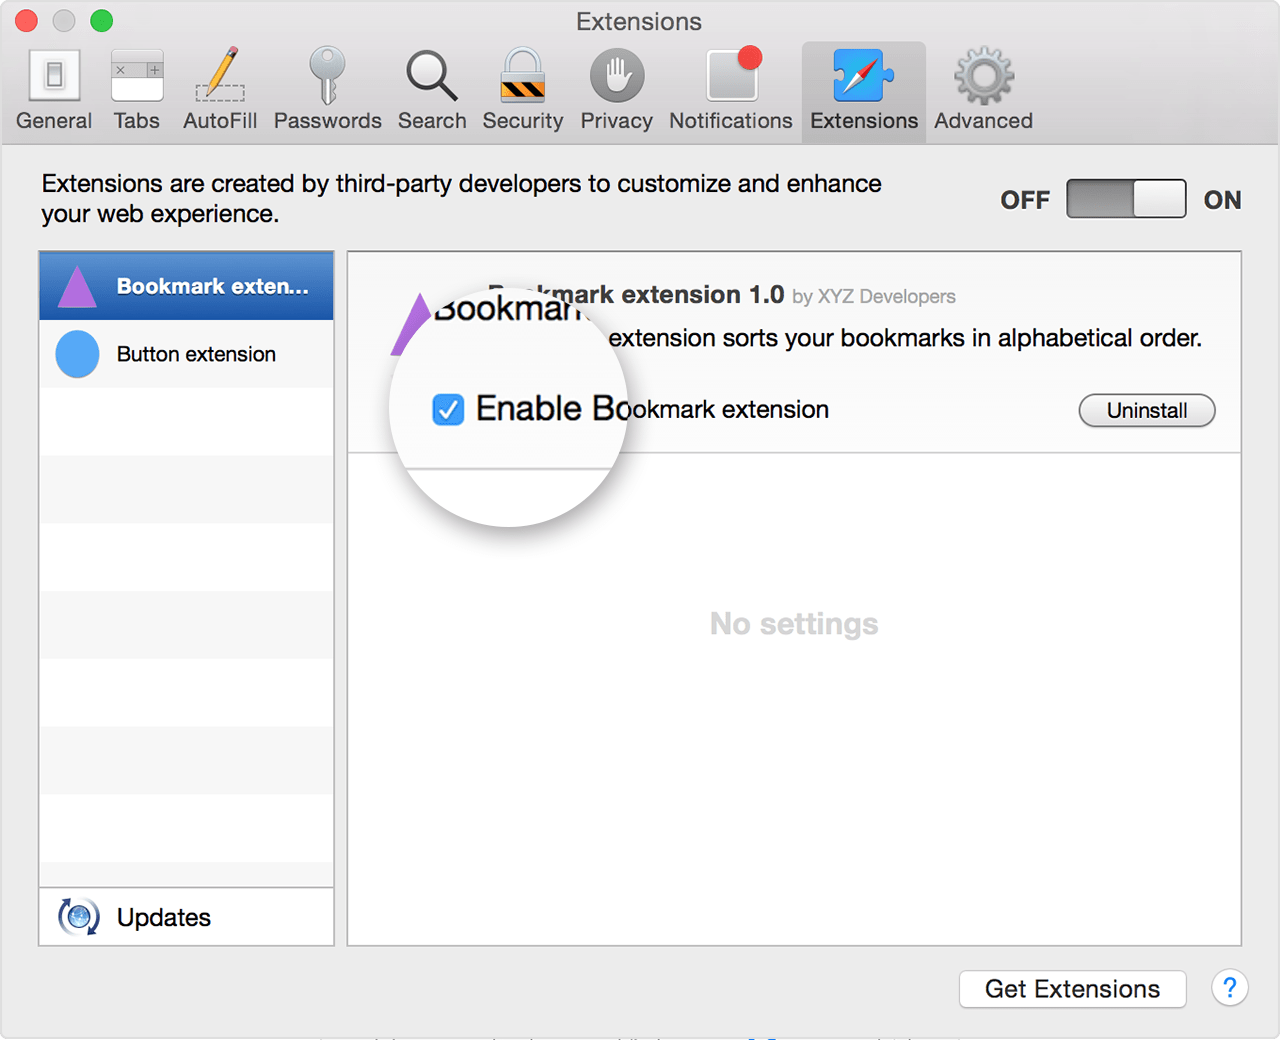1280x1040 pixels.
Task: Open the Updates section in sidebar
Action: (163, 917)
